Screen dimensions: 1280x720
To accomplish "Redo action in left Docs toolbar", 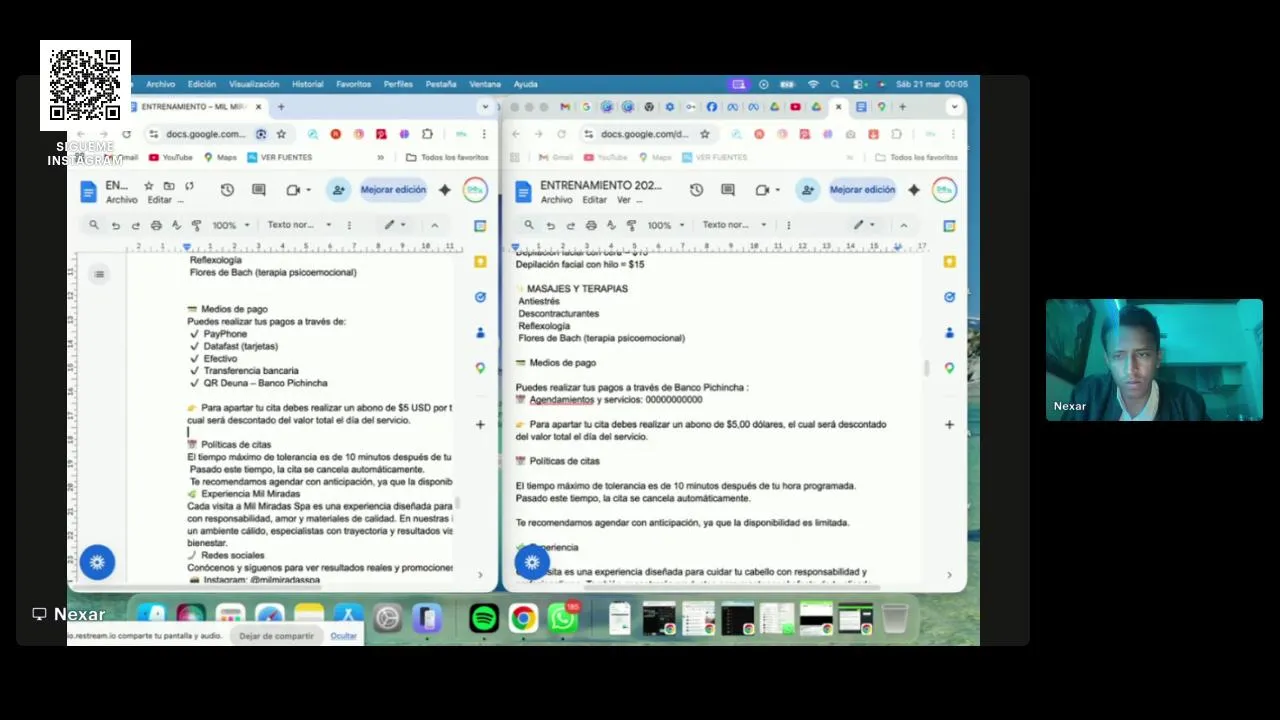I will (x=135, y=225).
